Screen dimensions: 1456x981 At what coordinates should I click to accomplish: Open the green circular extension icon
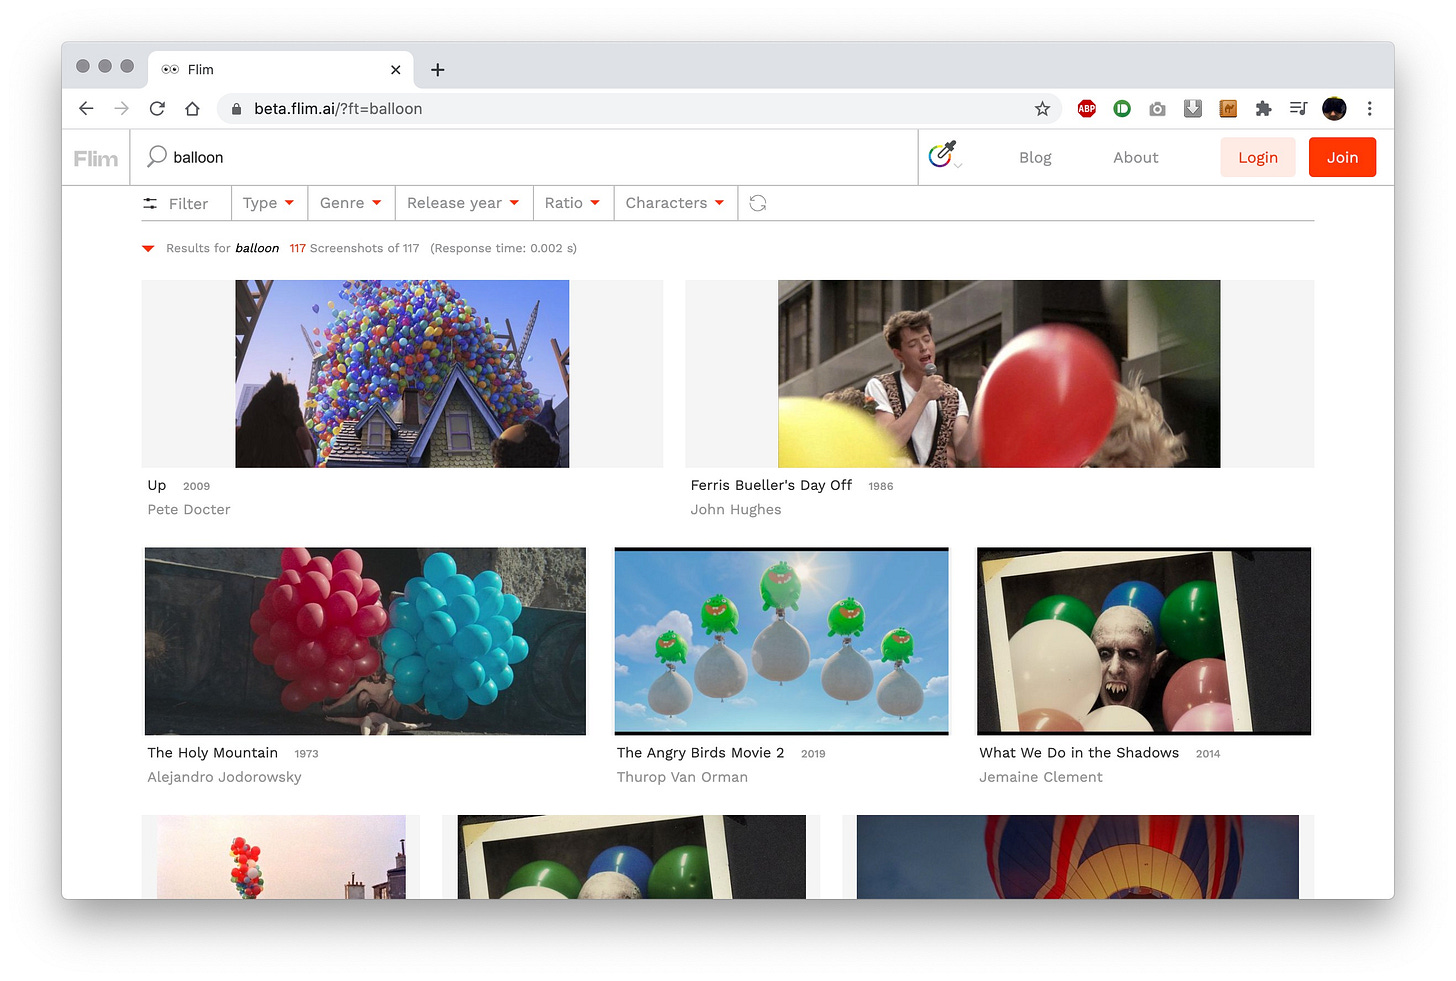[x=1122, y=109]
